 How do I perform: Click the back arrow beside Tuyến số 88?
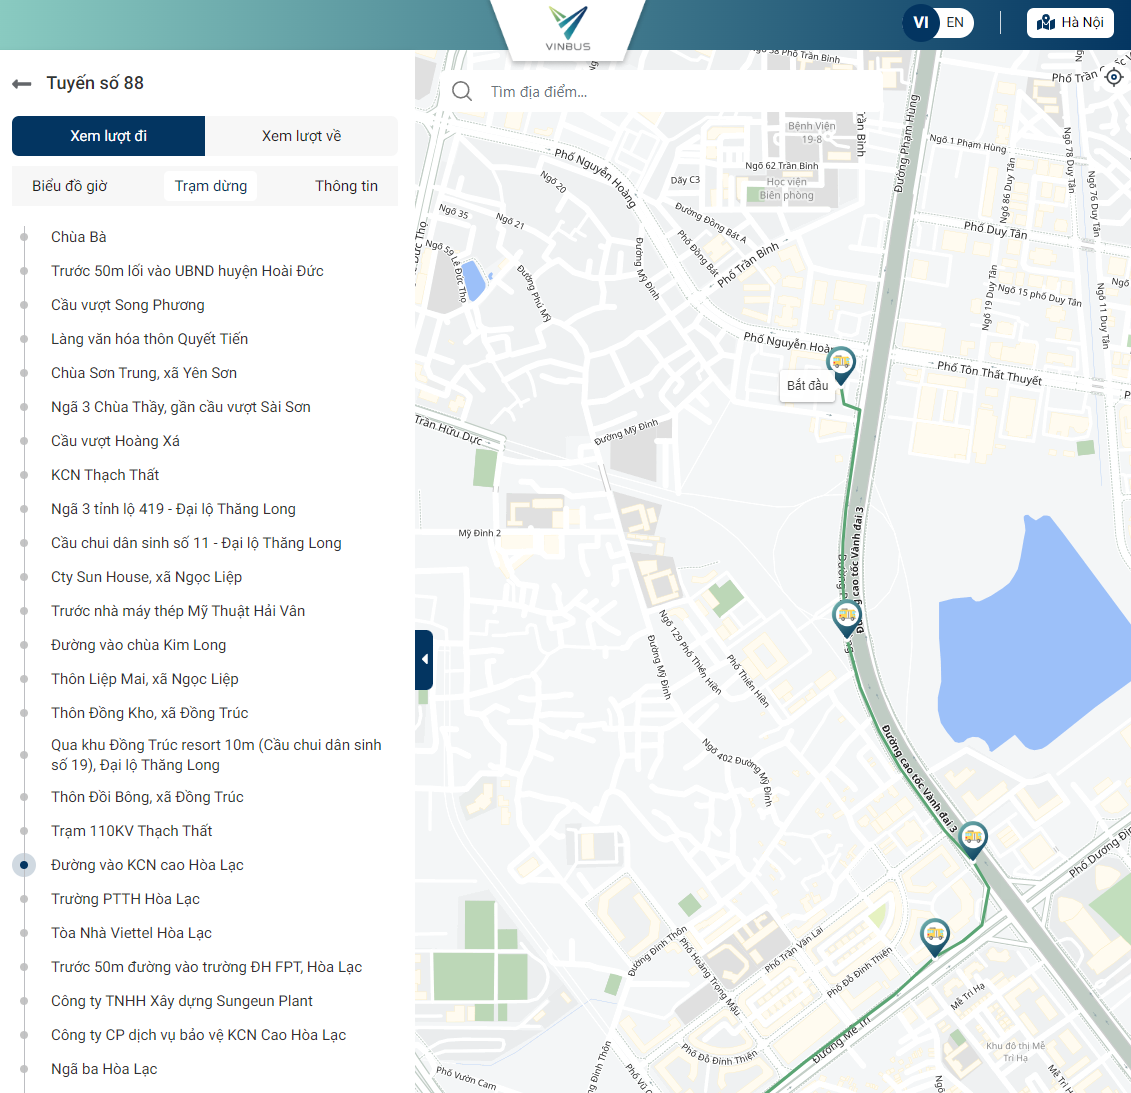(x=22, y=84)
